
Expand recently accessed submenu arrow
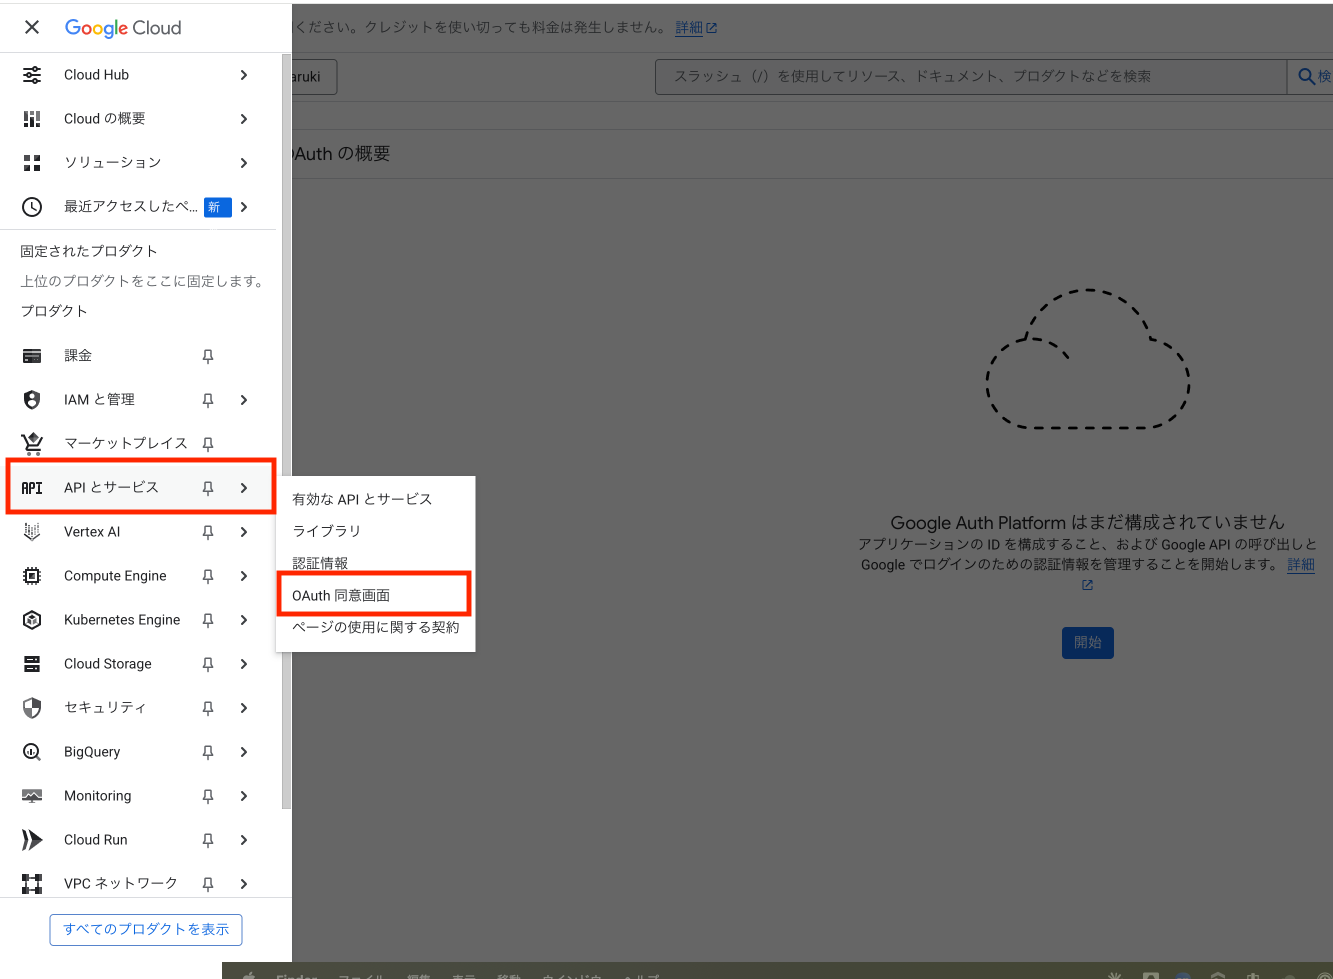point(244,207)
